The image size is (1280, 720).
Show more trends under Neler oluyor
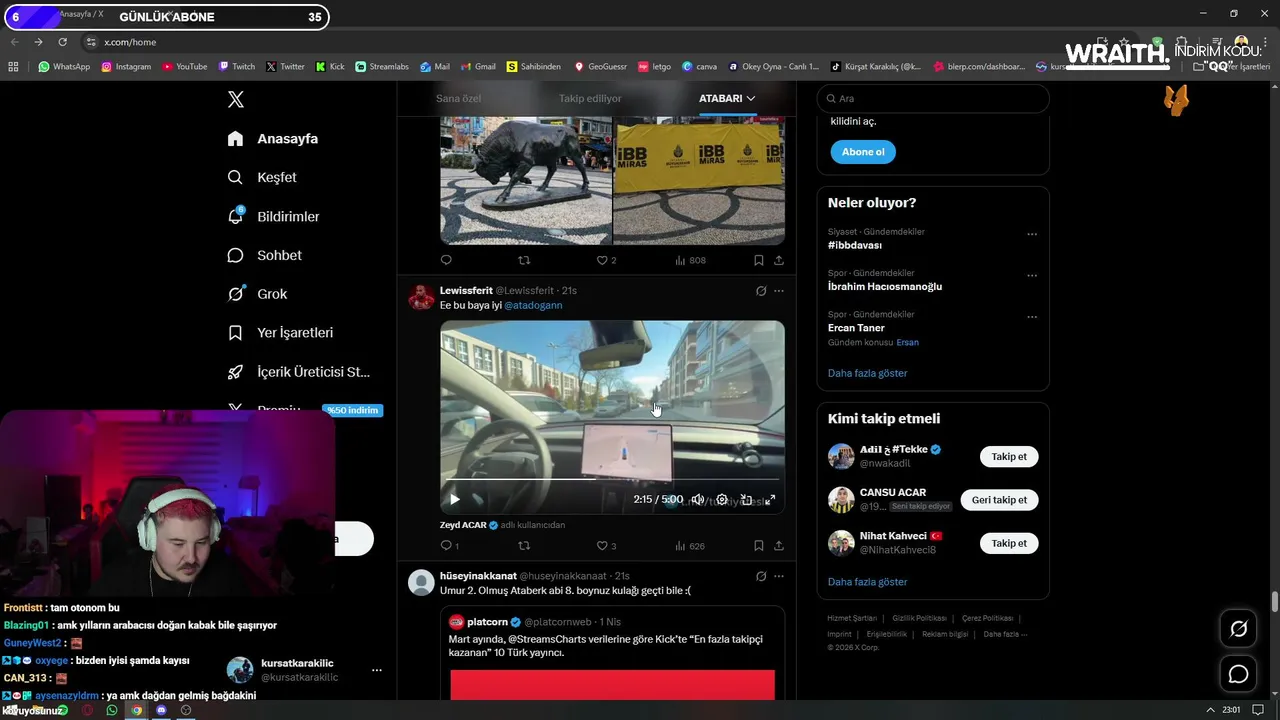867,373
